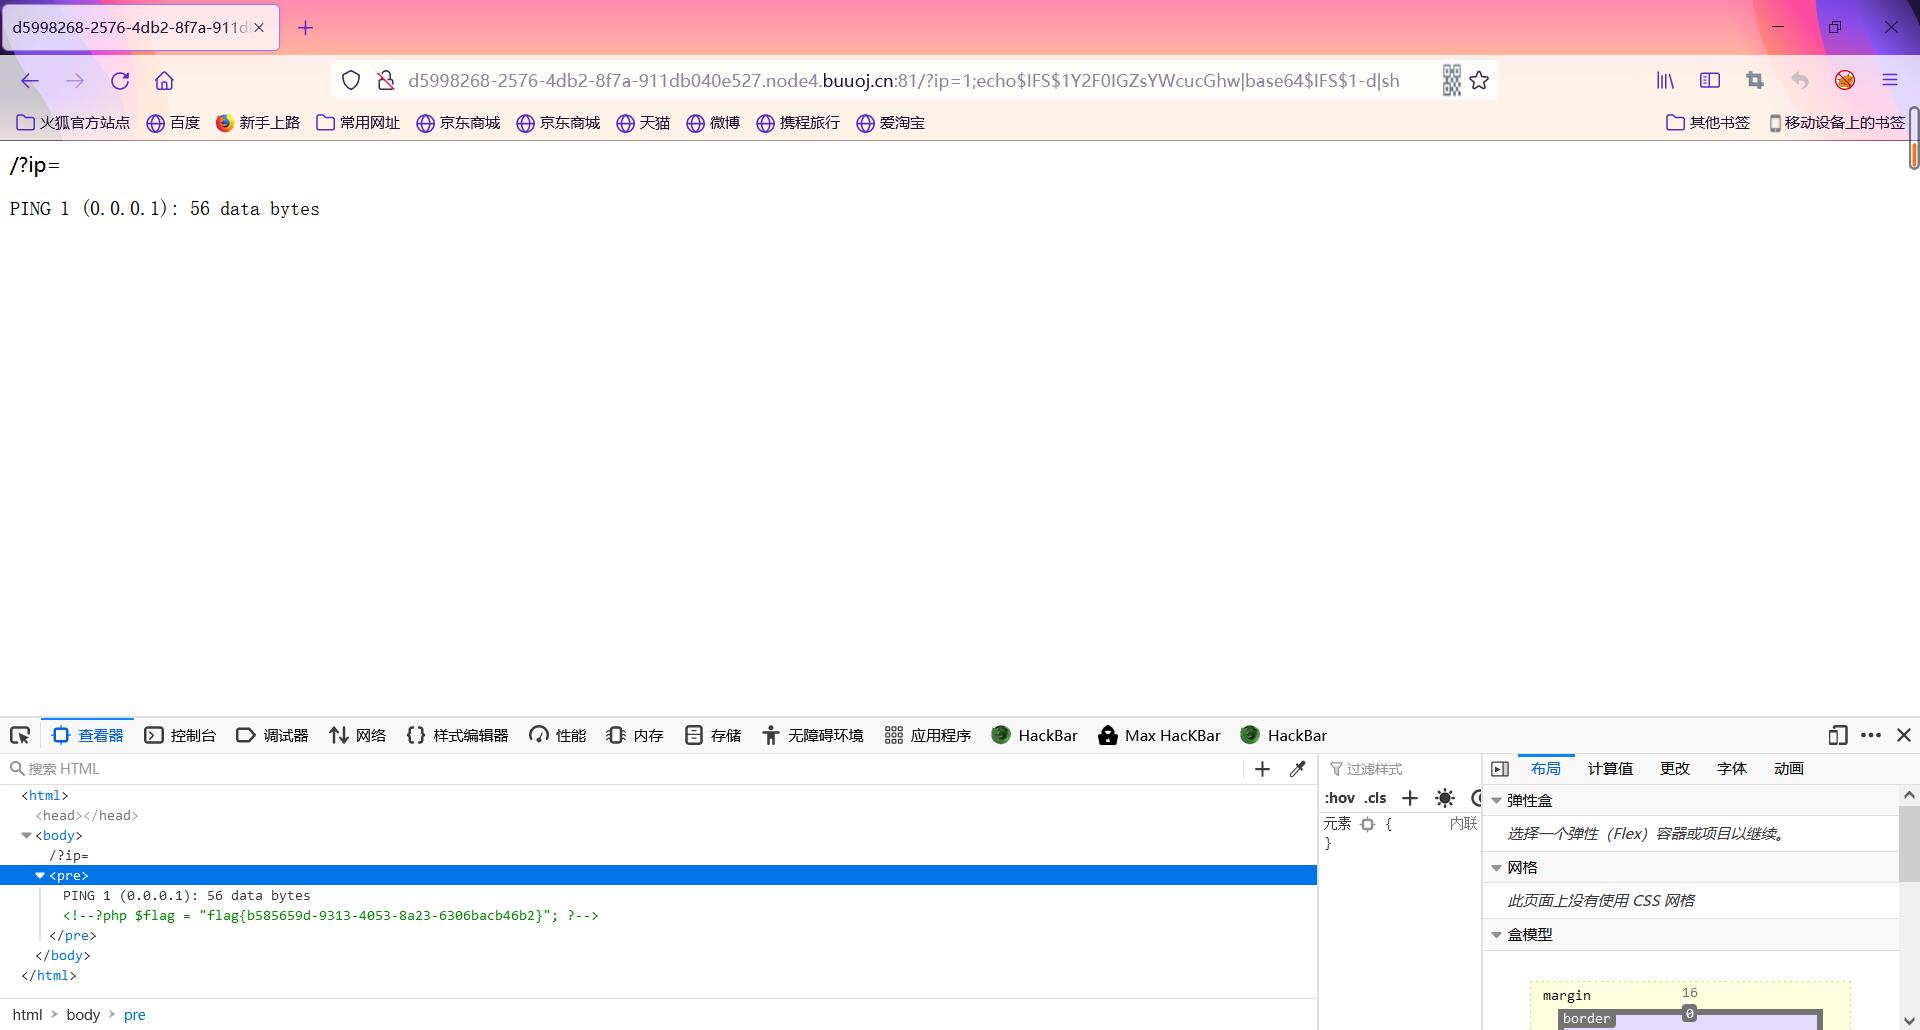Toggle the browser sidebar view

click(1710, 81)
